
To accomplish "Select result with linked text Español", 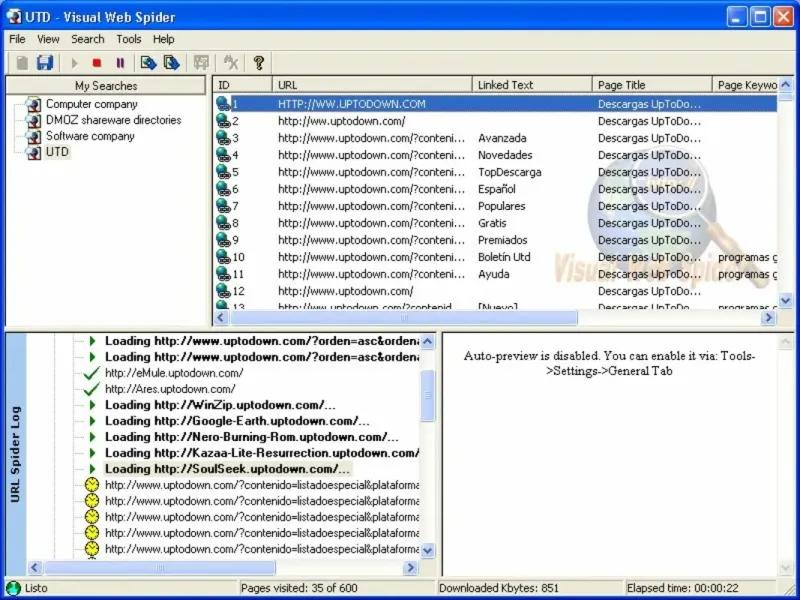I will [x=495, y=189].
